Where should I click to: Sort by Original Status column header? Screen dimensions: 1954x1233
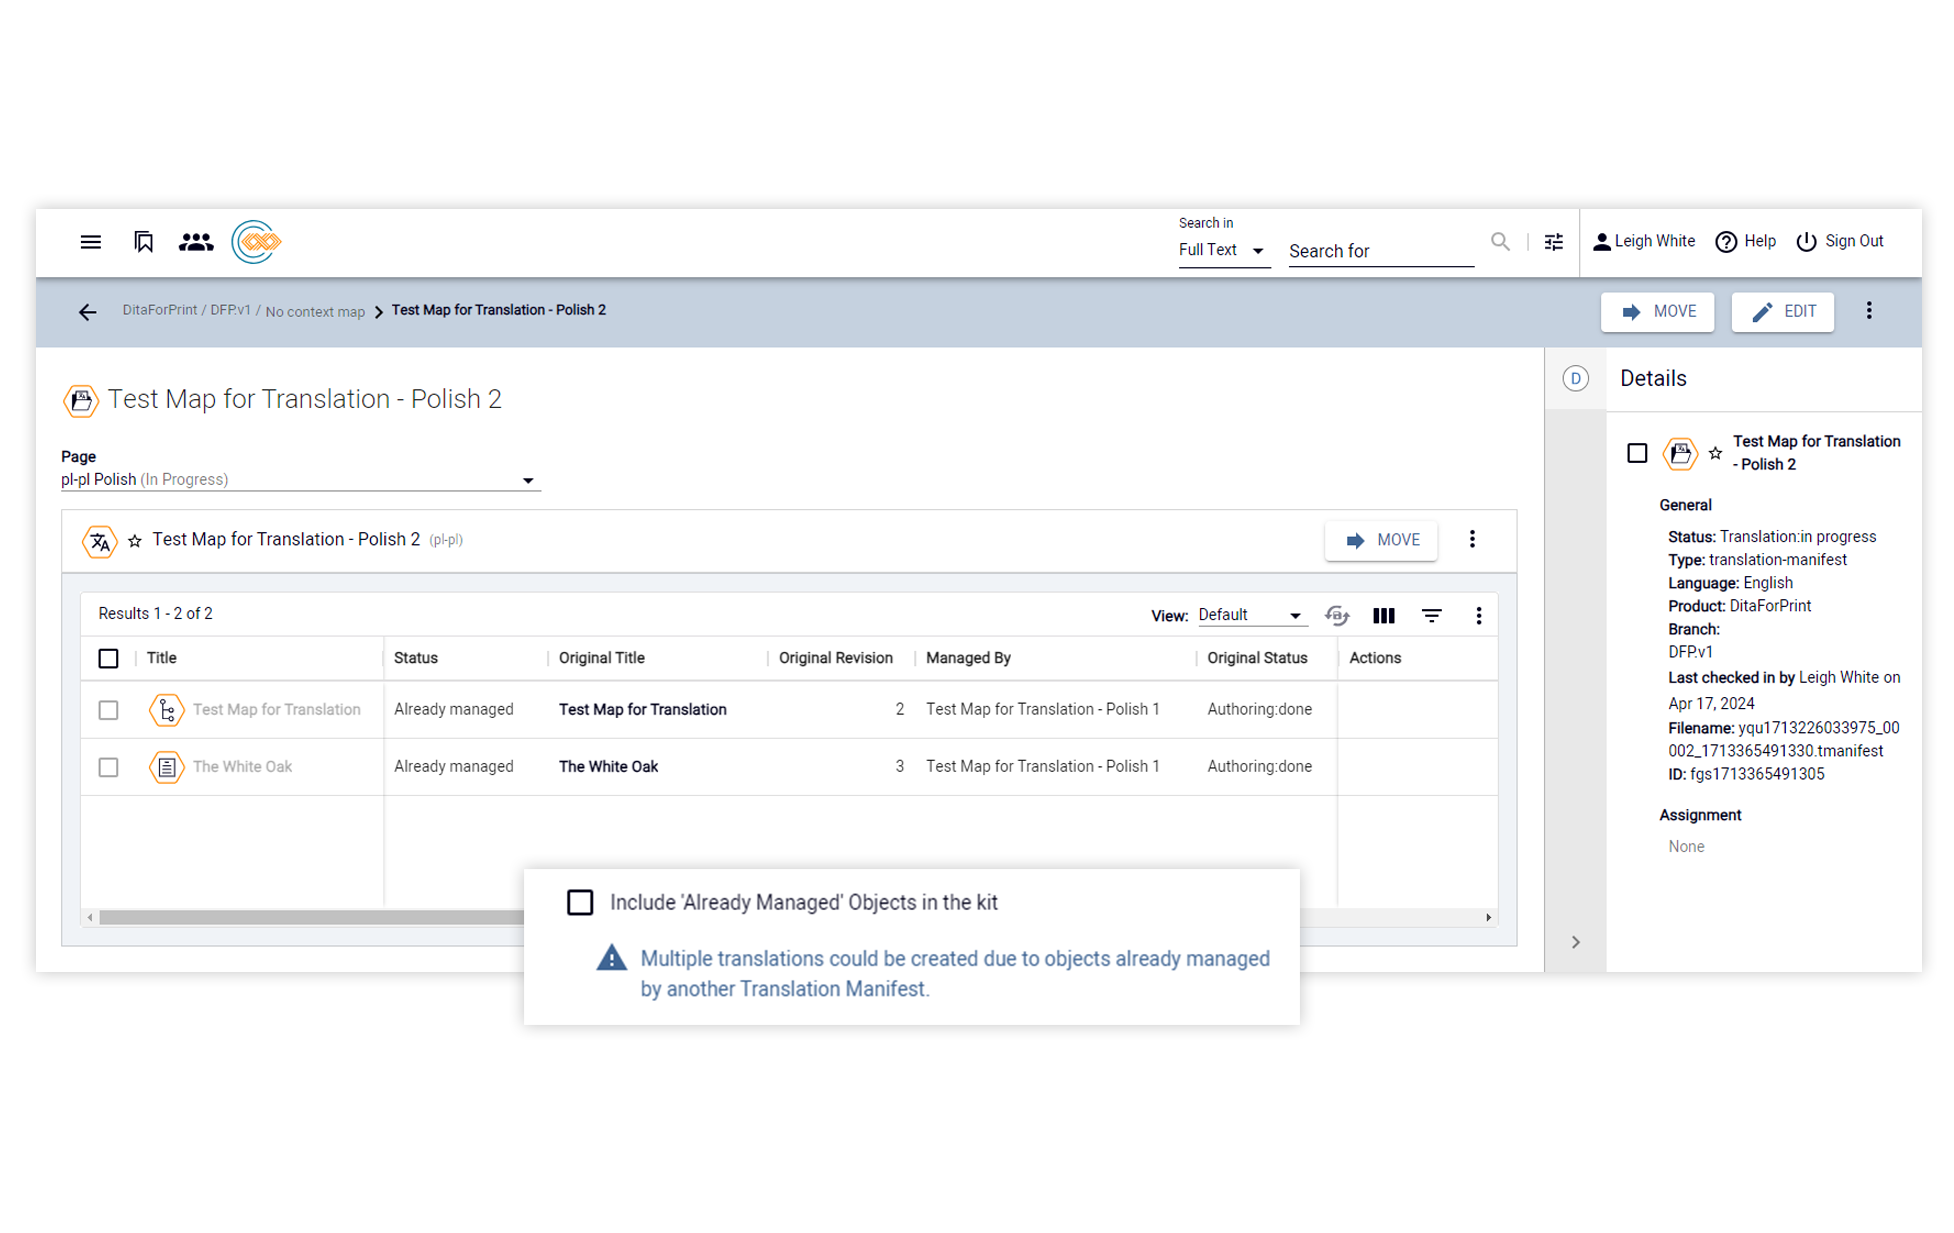tap(1257, 658)
